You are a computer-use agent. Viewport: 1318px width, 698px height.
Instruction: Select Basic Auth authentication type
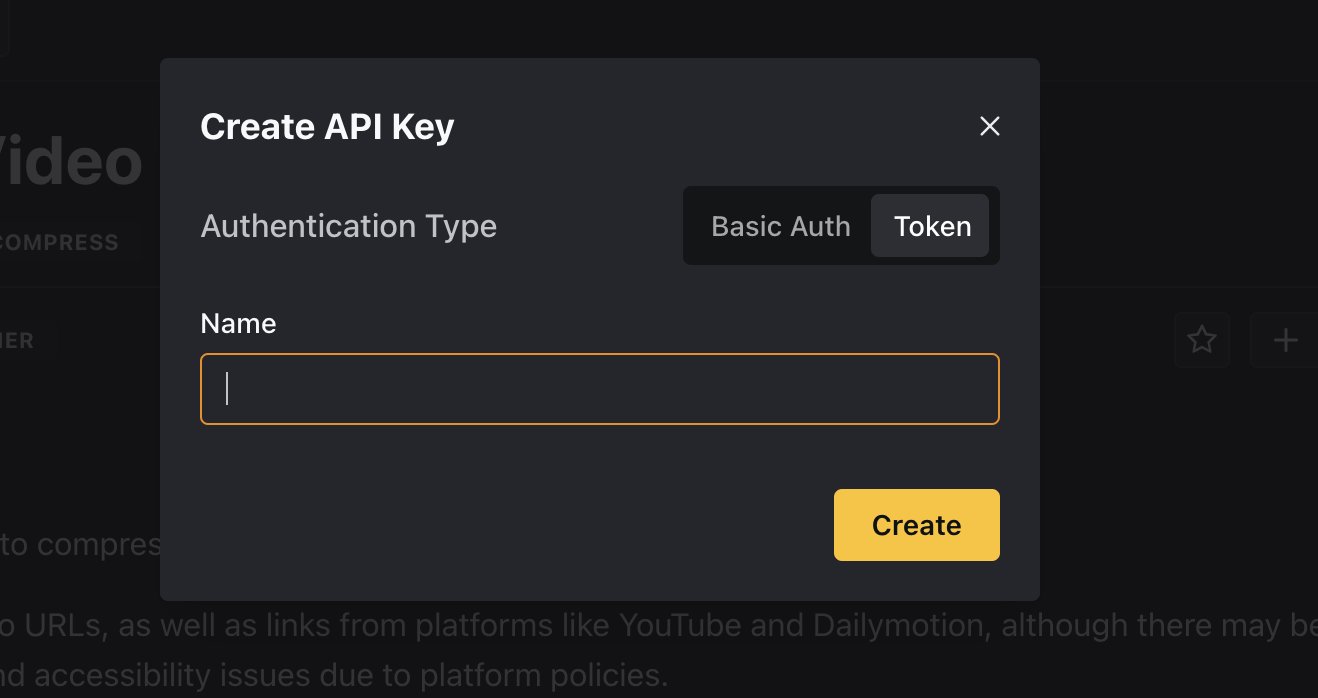[780, 226]
